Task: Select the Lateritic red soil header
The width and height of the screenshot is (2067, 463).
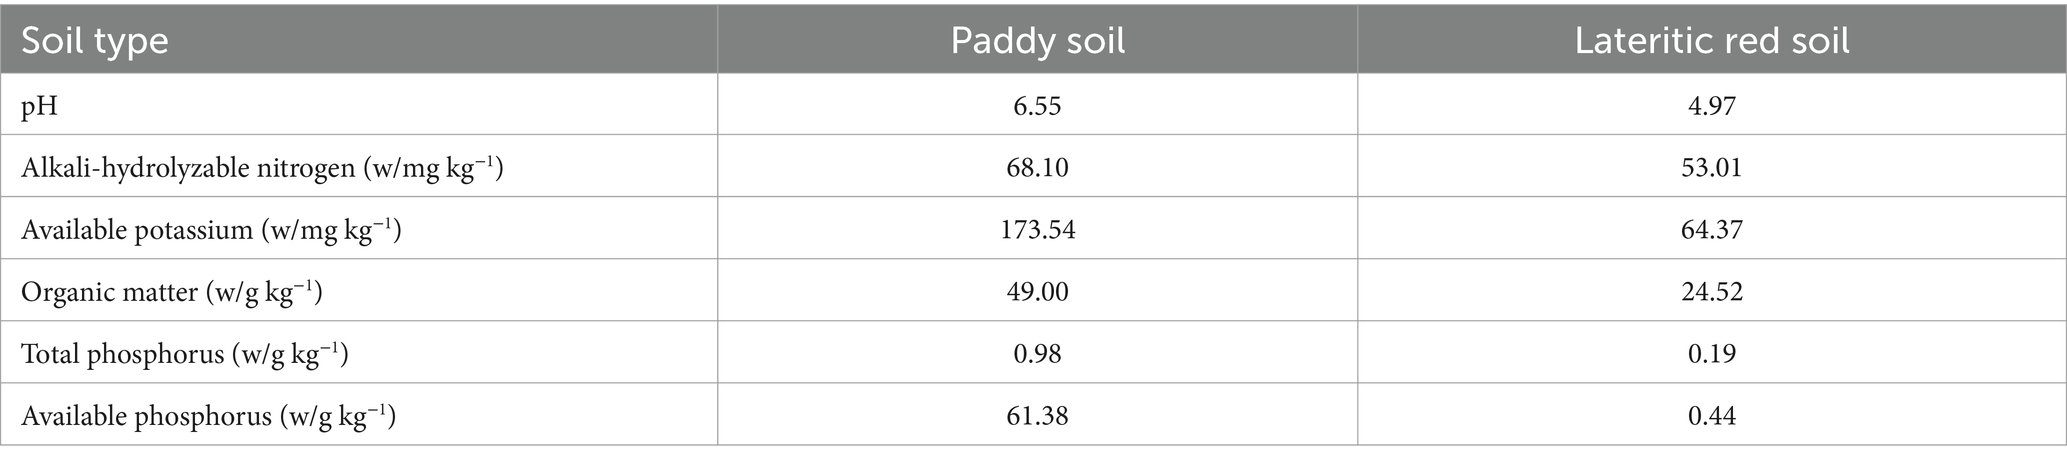Action: click(1711, 41)
